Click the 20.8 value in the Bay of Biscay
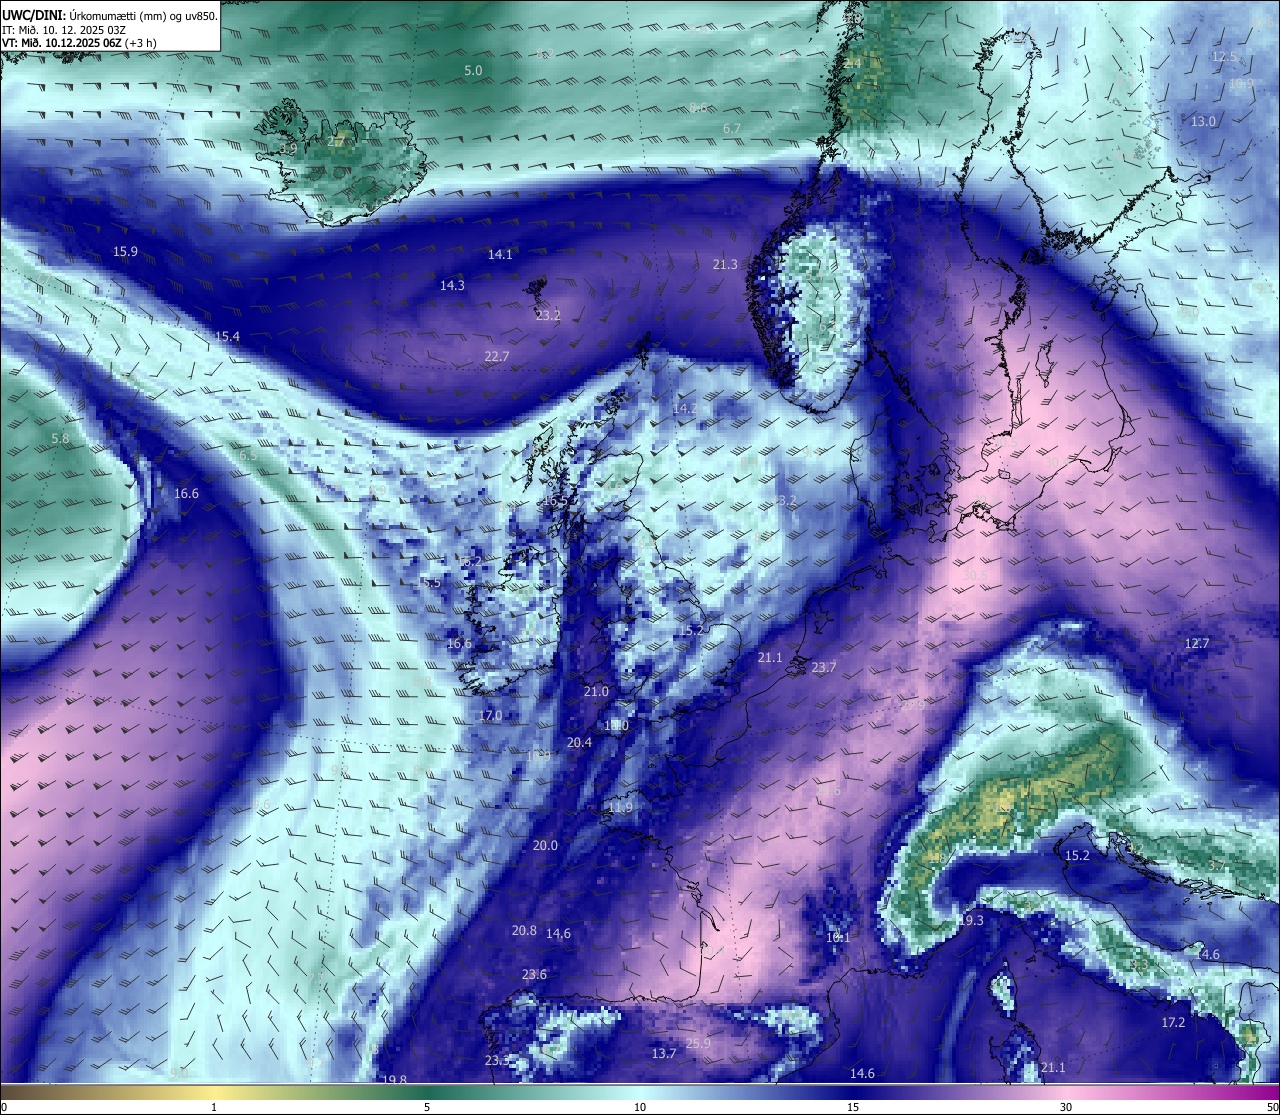Image resolution: width=1280 pixels, height=1115 pixels. (524, 931)
